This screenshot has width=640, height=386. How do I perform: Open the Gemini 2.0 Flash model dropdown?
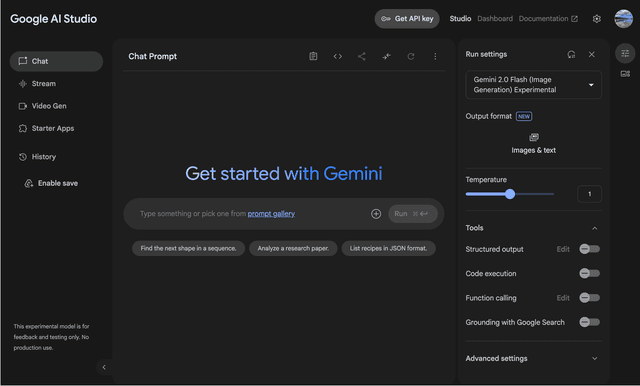tap(533, 85)
